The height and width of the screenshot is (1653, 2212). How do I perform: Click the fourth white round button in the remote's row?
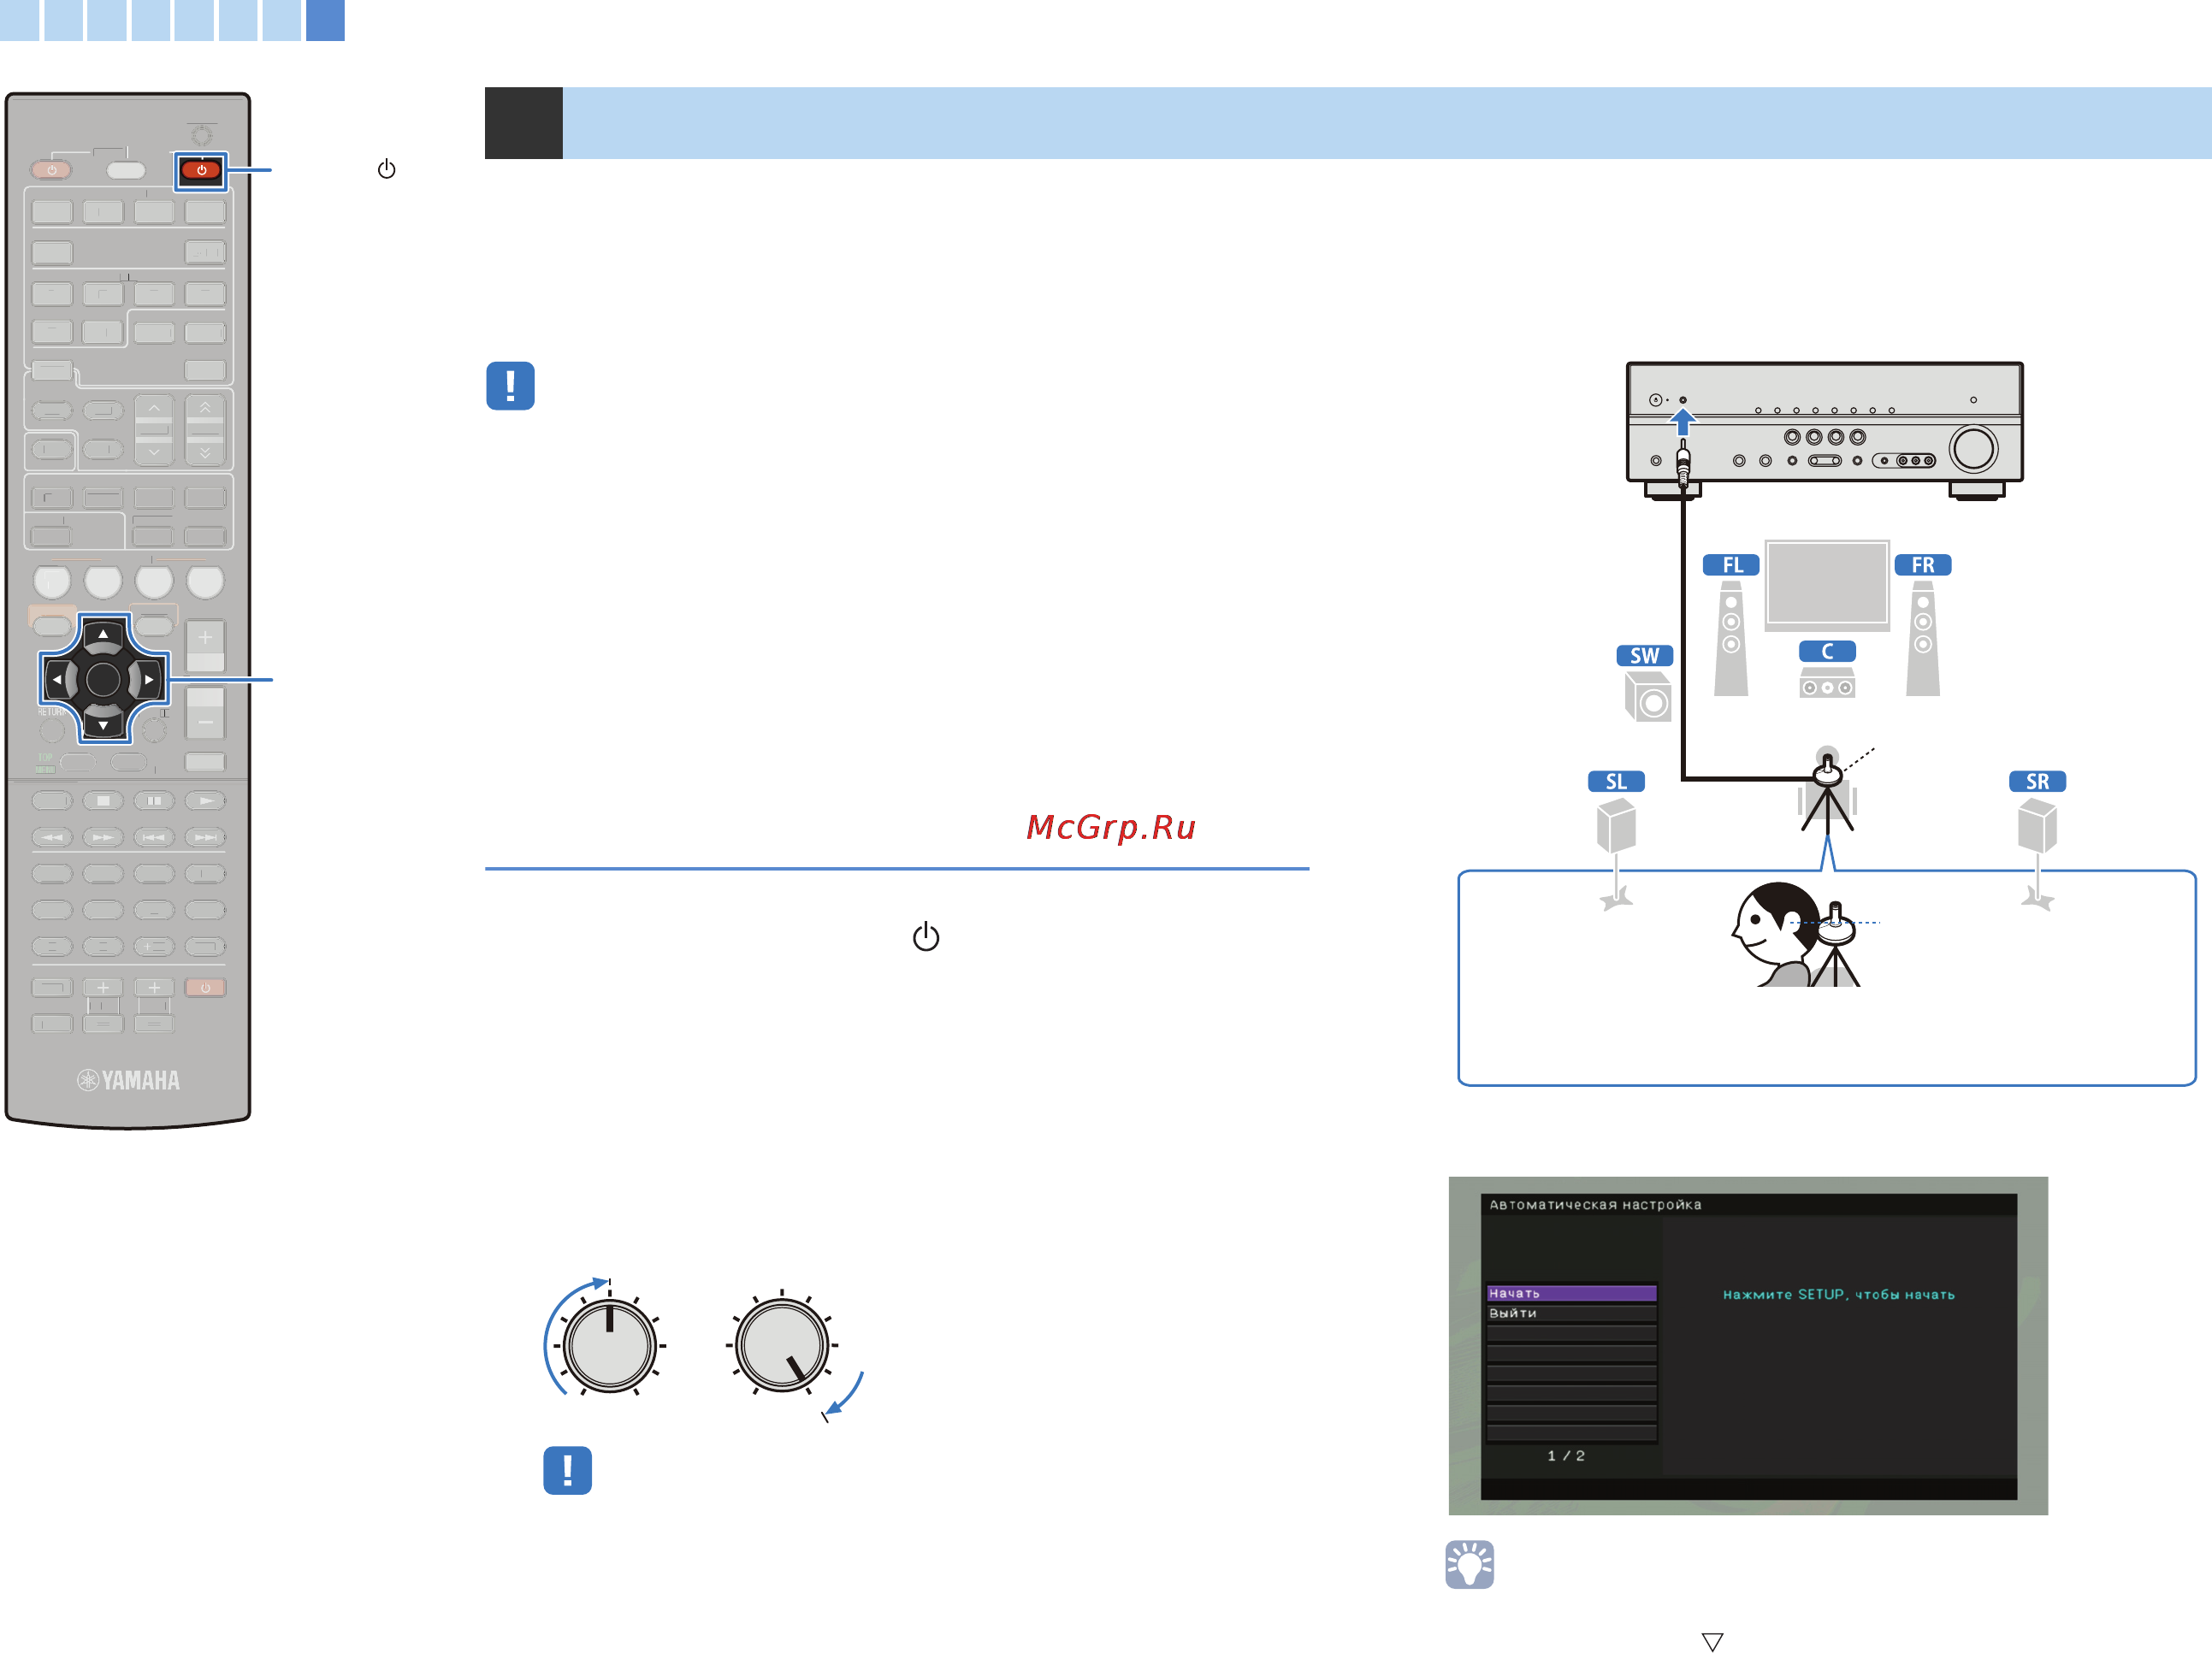[205, 581]
